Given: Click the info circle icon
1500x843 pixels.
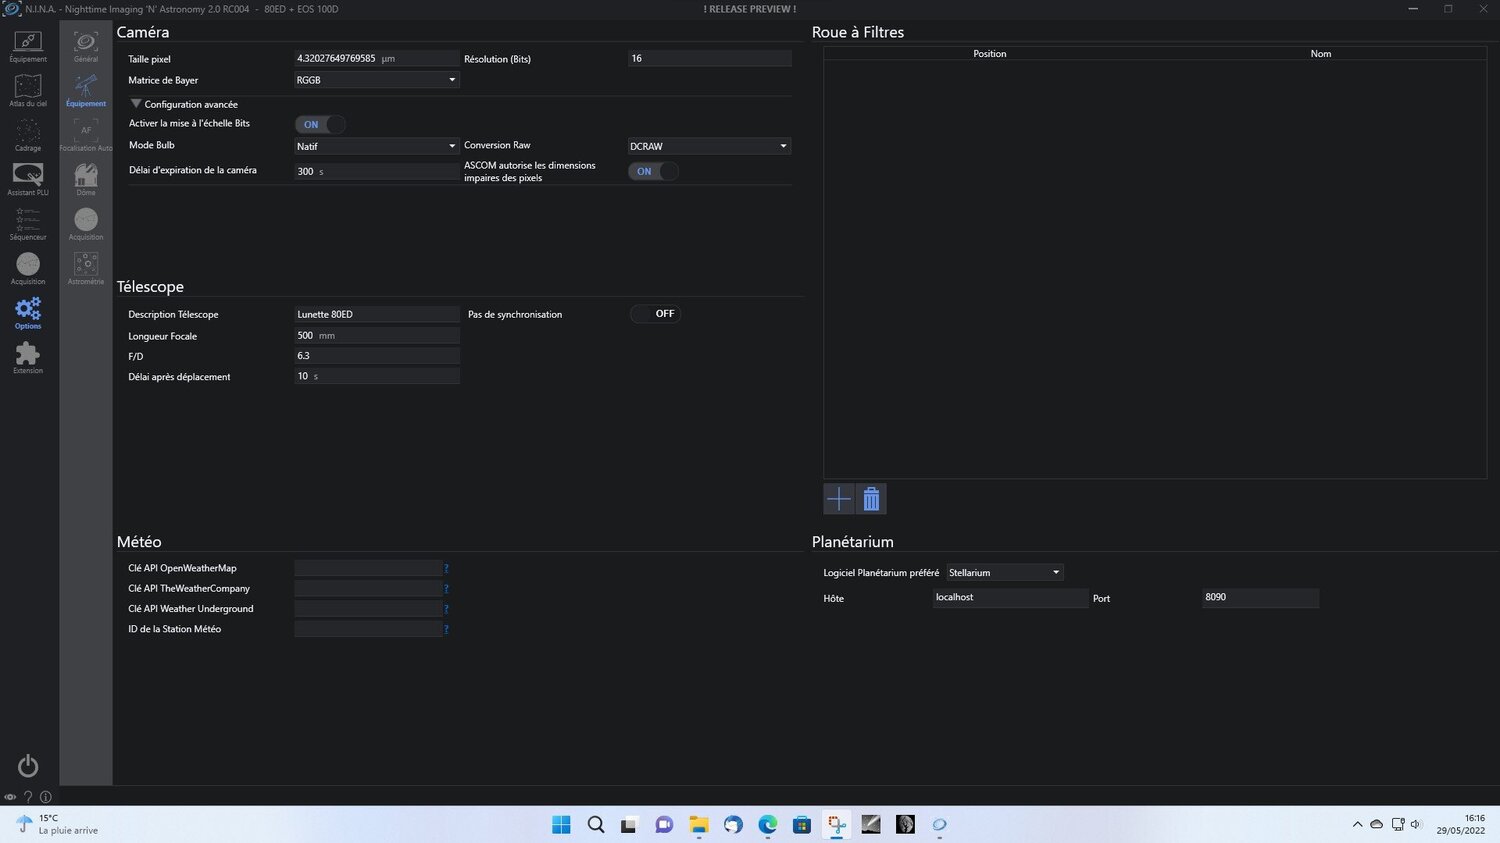Looking at the screenshot, I should point(46,797).
